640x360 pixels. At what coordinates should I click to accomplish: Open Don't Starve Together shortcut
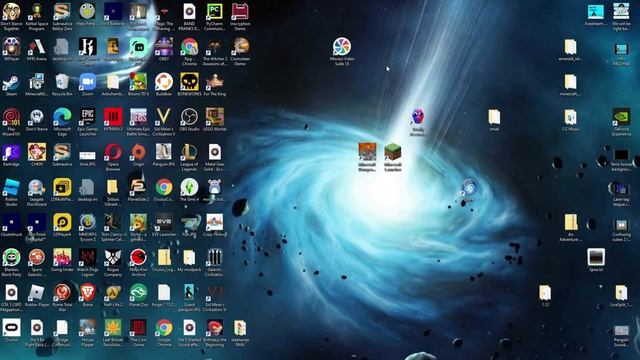tap(11, 12)
